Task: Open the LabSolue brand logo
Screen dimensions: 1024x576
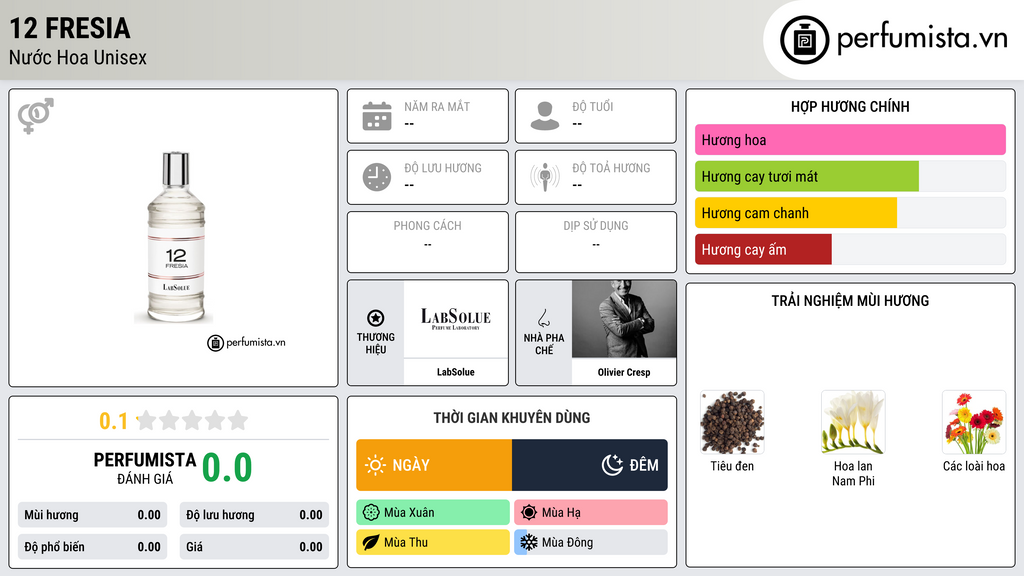Action: (455, 319)
